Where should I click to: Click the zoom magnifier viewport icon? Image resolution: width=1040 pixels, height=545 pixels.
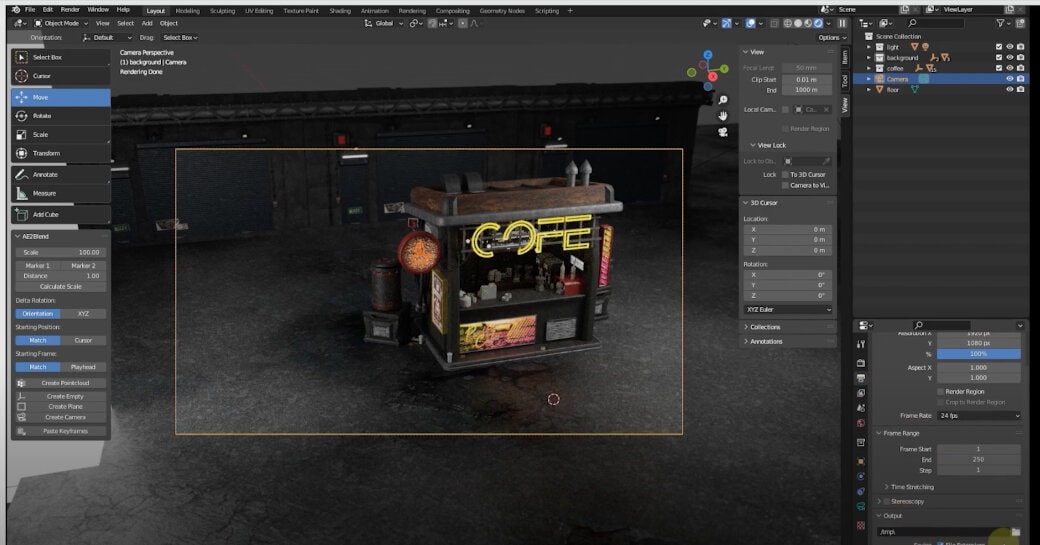tap(722, 100)
